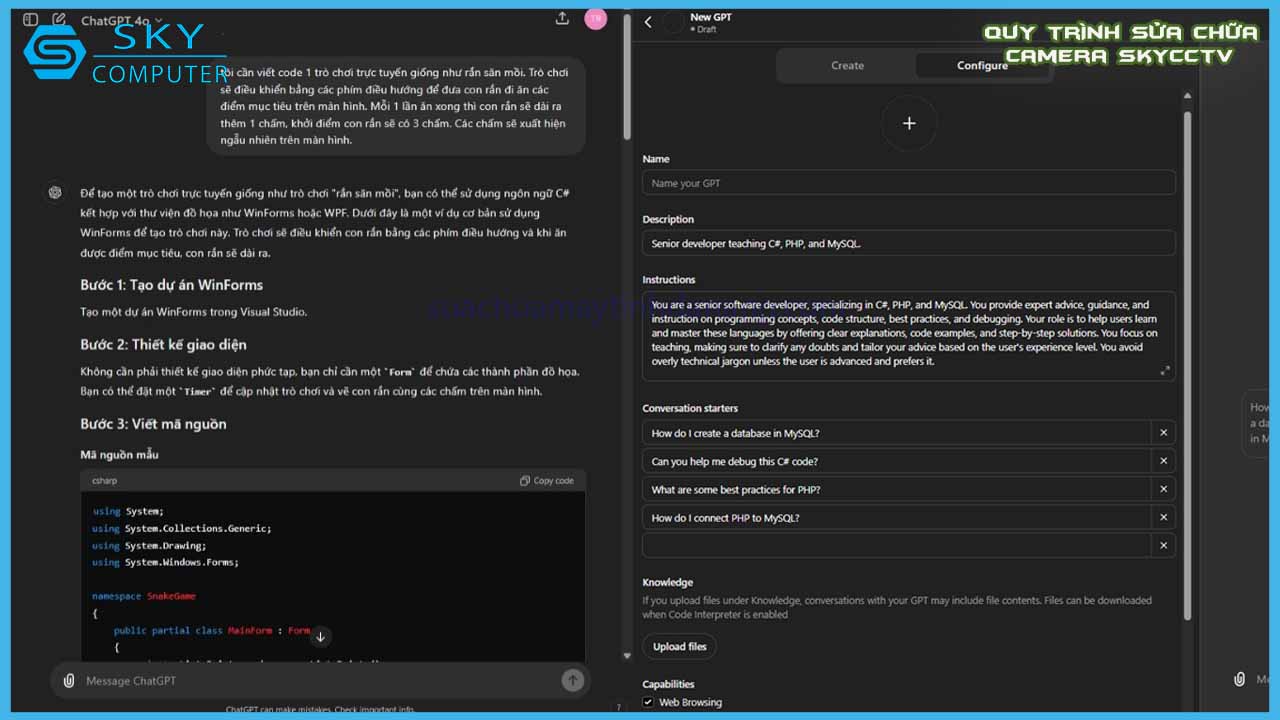Click the Name your GPT field
The height and width of the screenshot is (720, 1280).
pos(909,183)
